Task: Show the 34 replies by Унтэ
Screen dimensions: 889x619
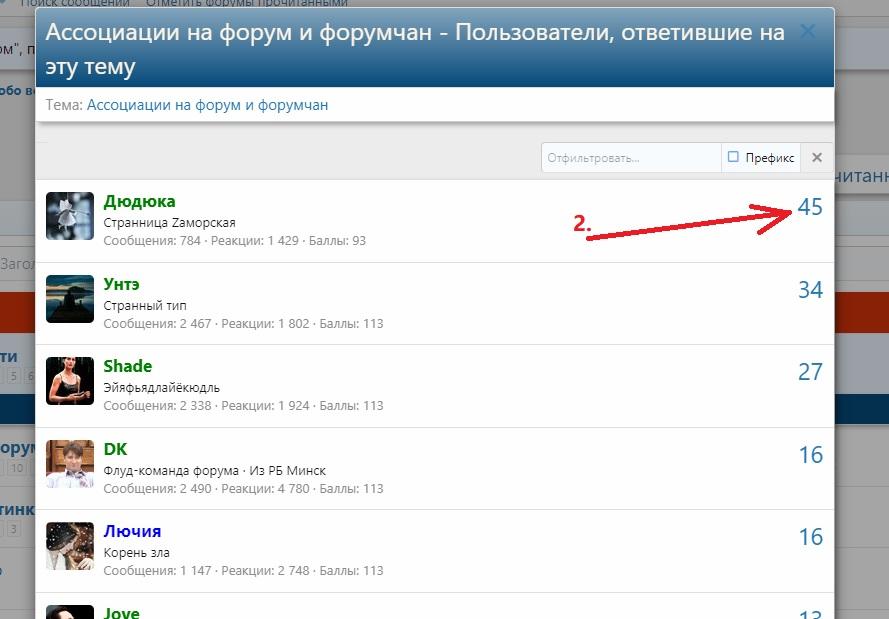Action: (x=810, y=290)
